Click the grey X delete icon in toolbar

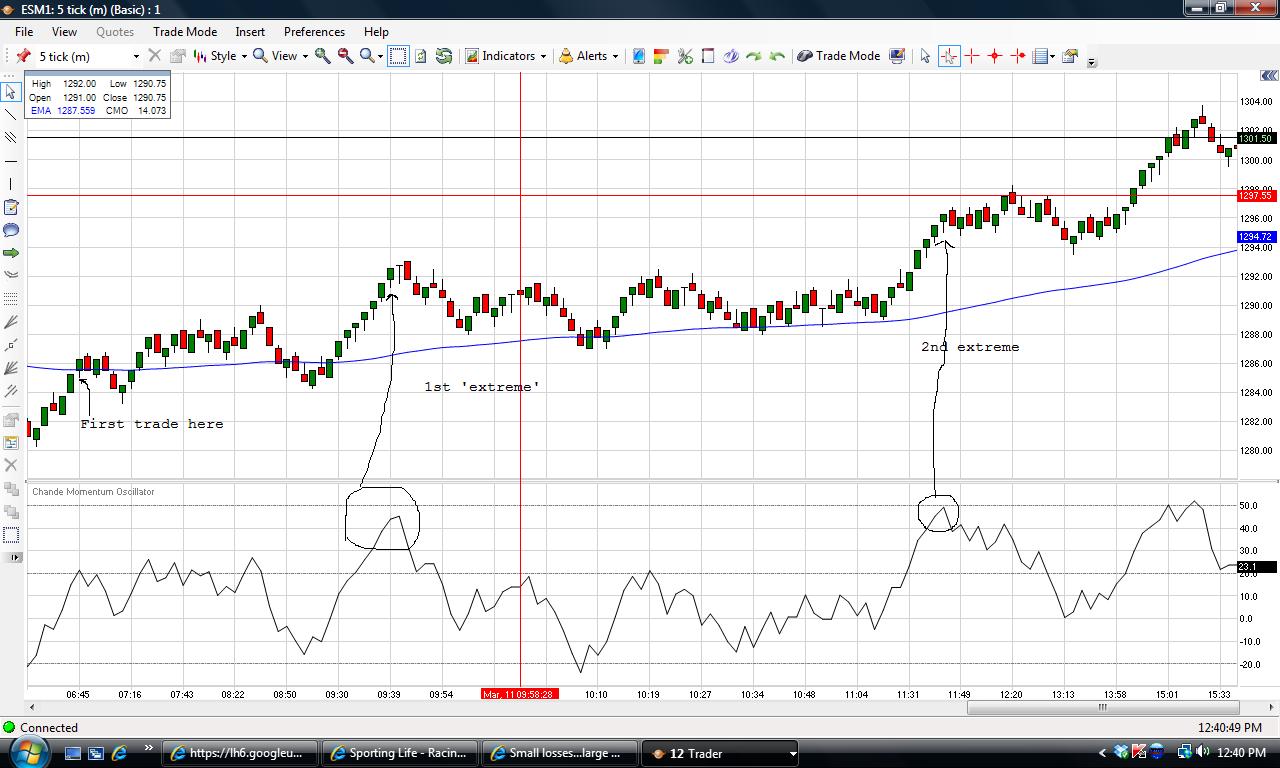click(x=155, y=56)
